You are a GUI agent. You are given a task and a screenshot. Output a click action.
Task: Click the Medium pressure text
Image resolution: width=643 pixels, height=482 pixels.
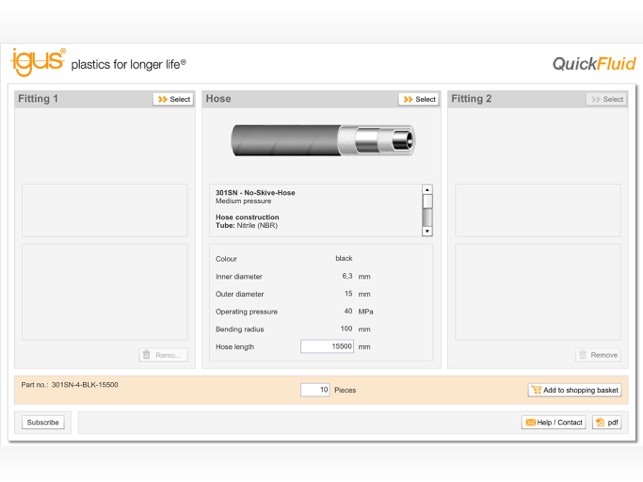[x=243, y=201]
